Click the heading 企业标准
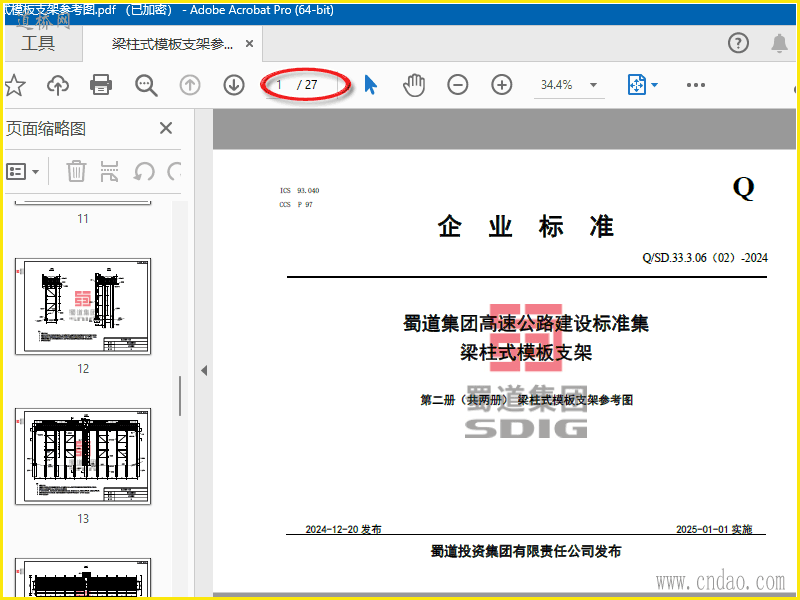Image resolution: width=800 pixels, height=600 pixels. [x=526, y=226]
